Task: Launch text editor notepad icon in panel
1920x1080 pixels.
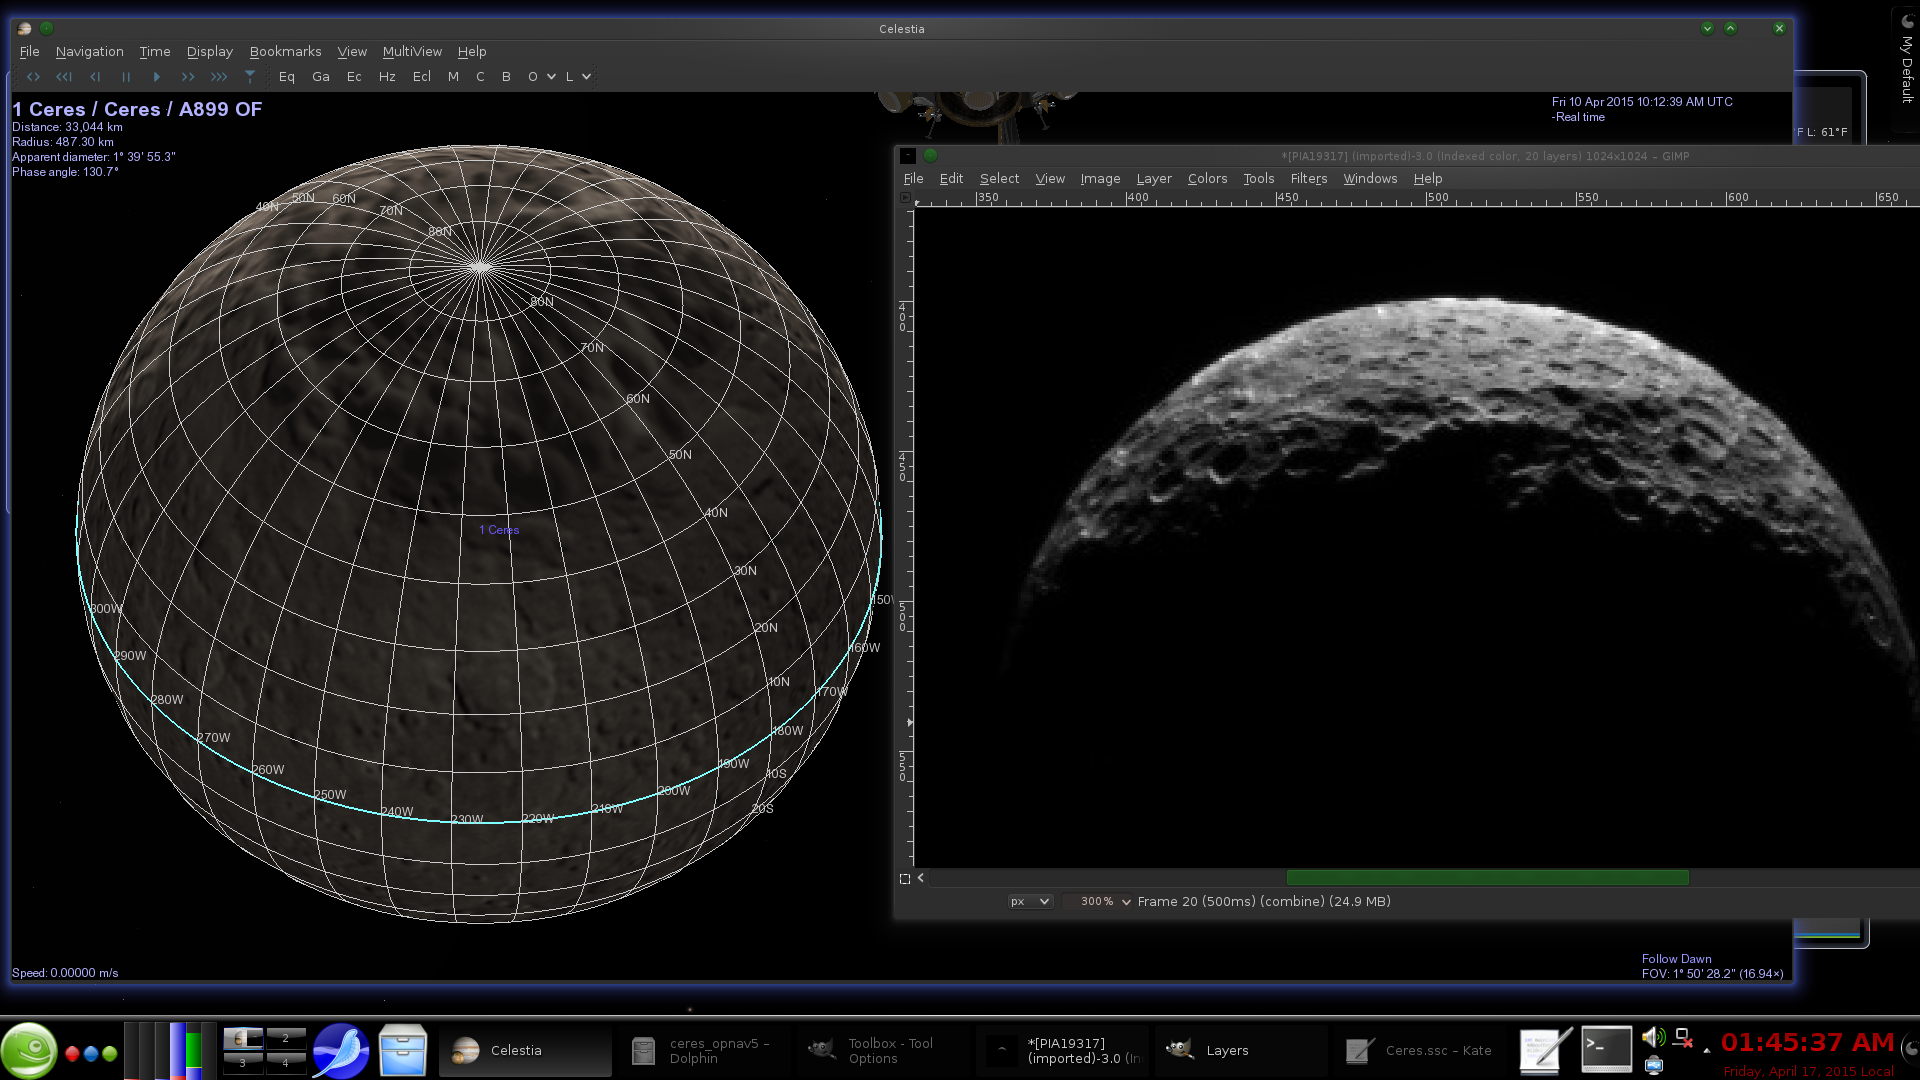Action: (1545, 1051)
